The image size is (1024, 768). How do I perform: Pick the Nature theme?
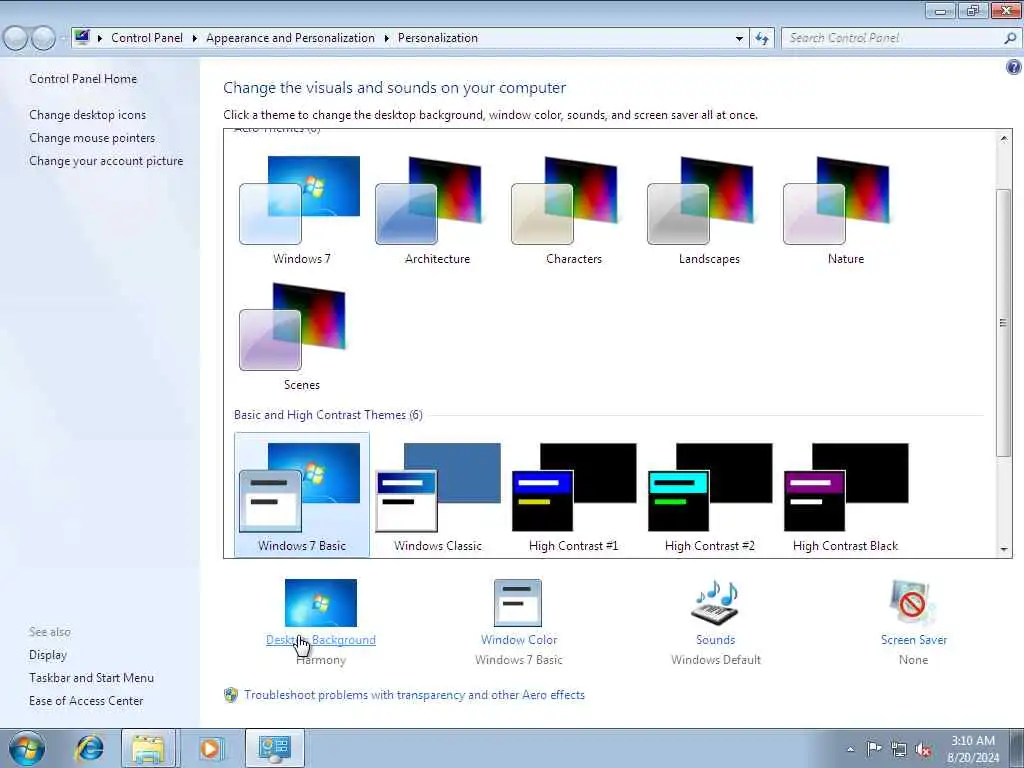tap(845, 210)
